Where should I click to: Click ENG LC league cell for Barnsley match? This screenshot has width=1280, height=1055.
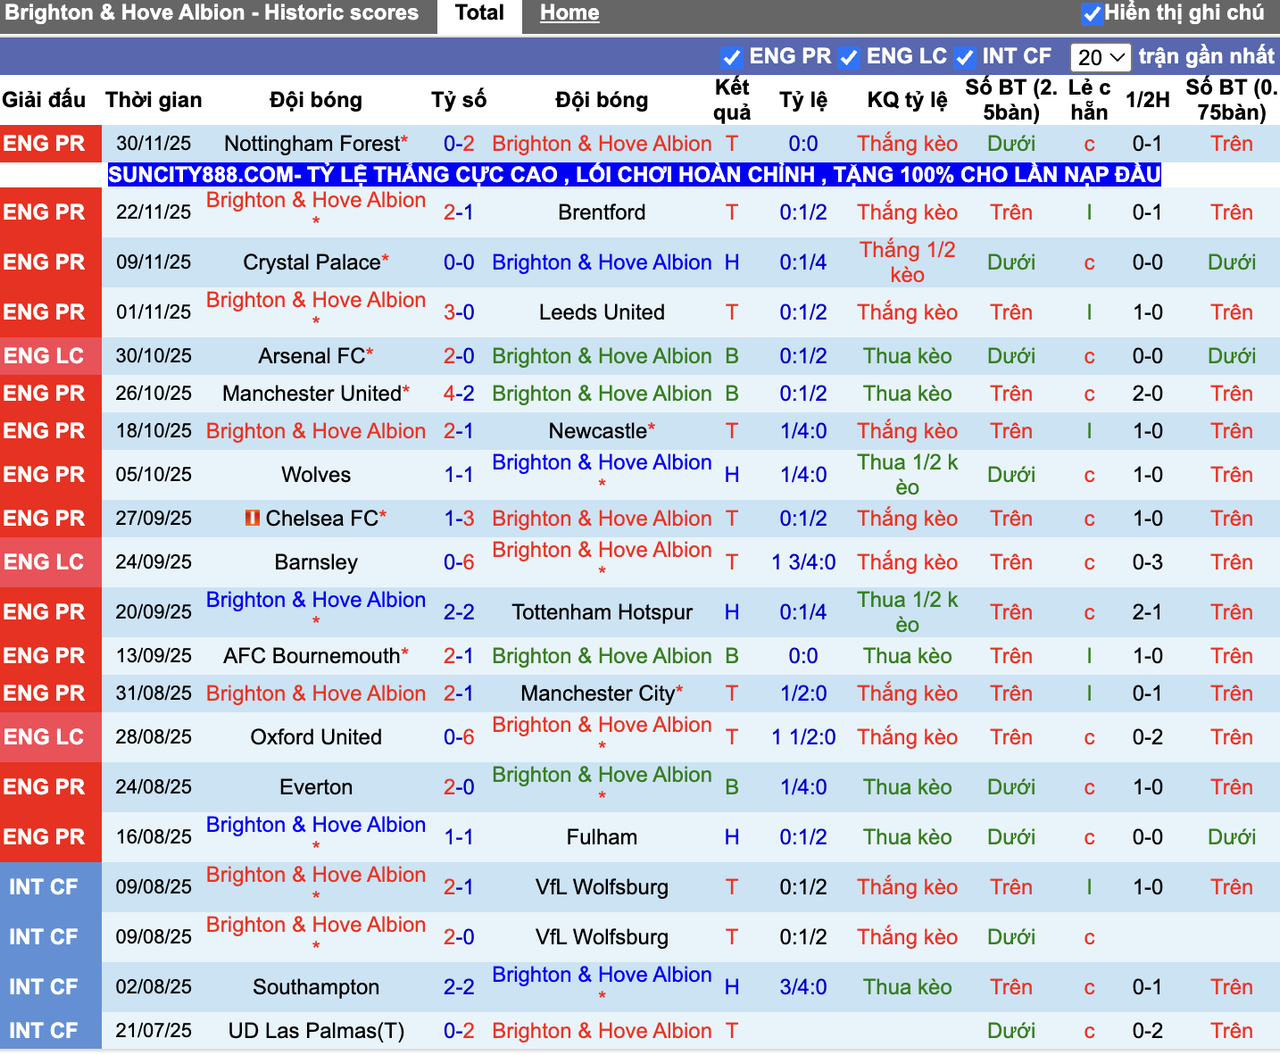click(x=50, y=562)
